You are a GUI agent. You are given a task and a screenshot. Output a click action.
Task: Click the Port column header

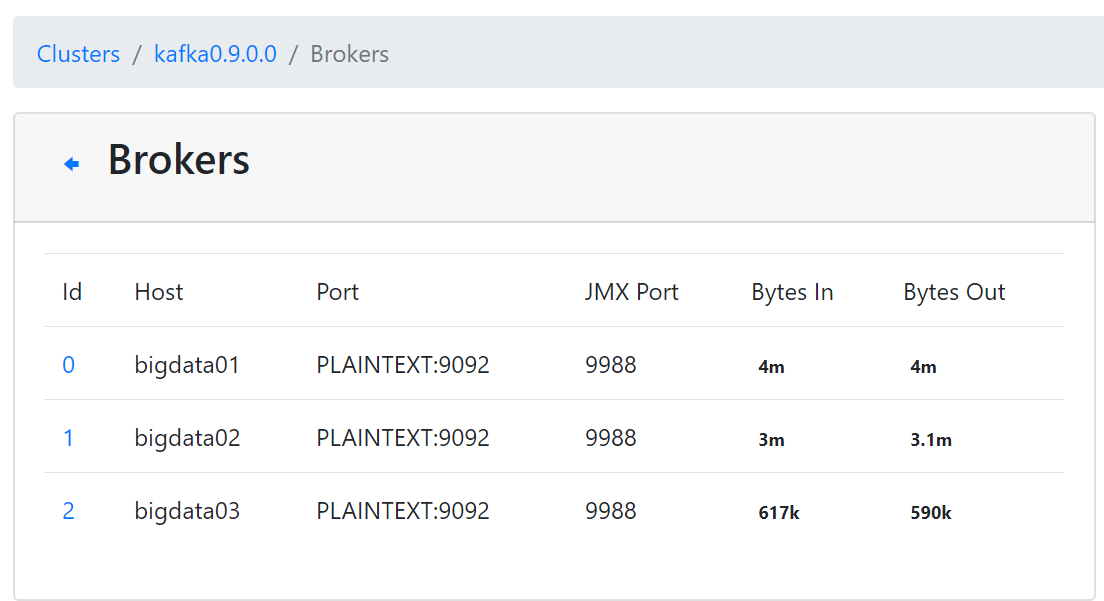tap(338, 292)
